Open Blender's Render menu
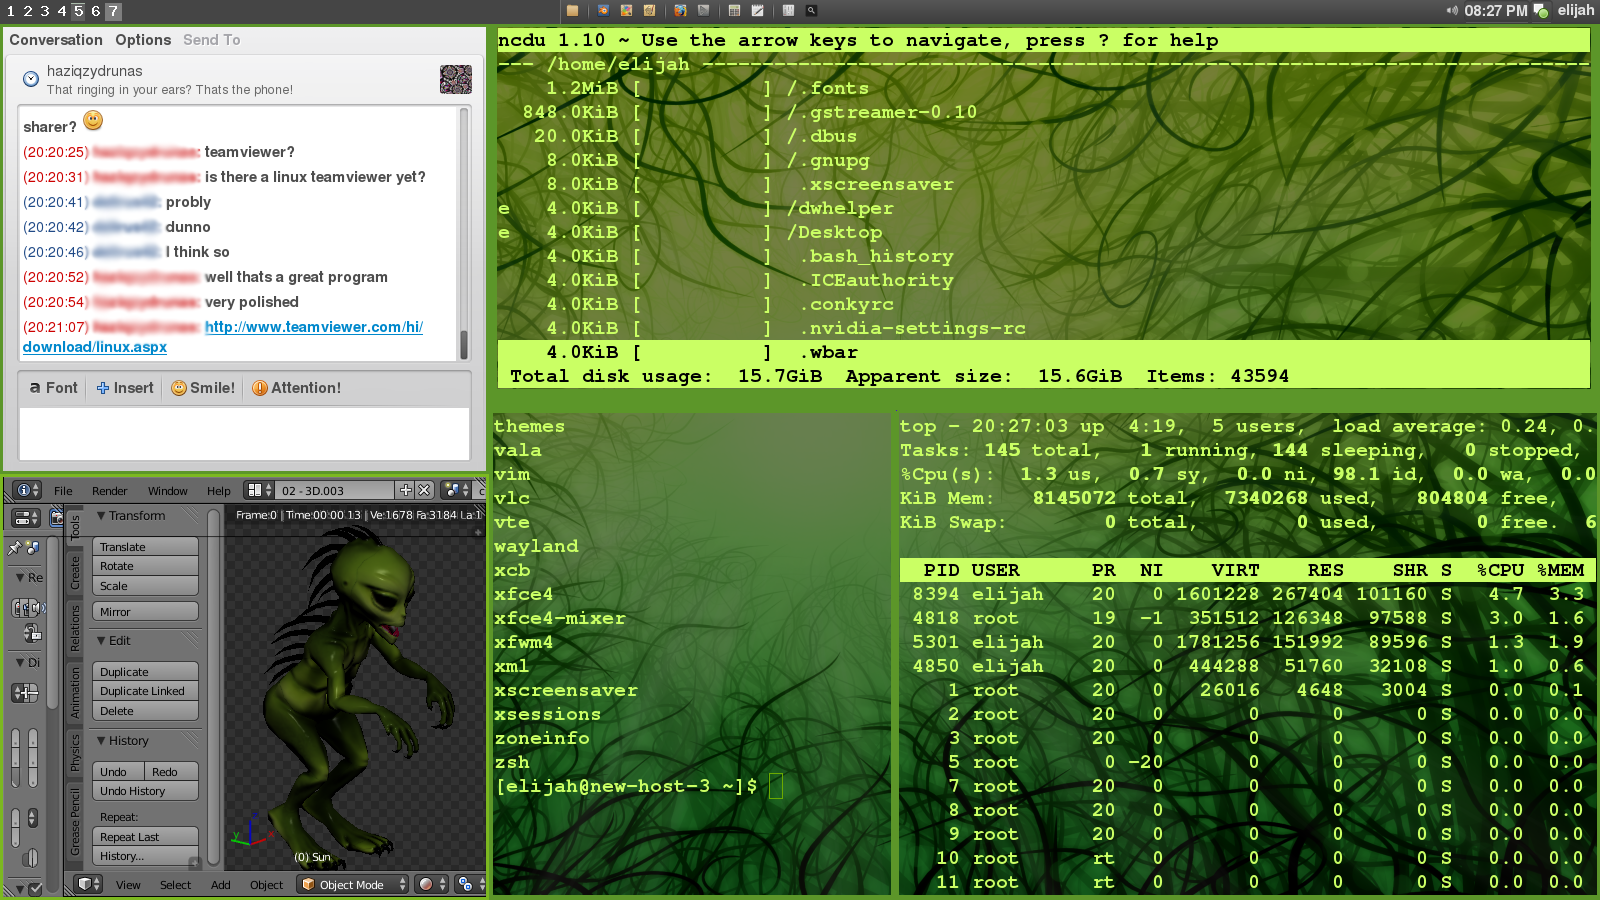This screenshot has height=900, width=1600. click(x=110, y=491)
